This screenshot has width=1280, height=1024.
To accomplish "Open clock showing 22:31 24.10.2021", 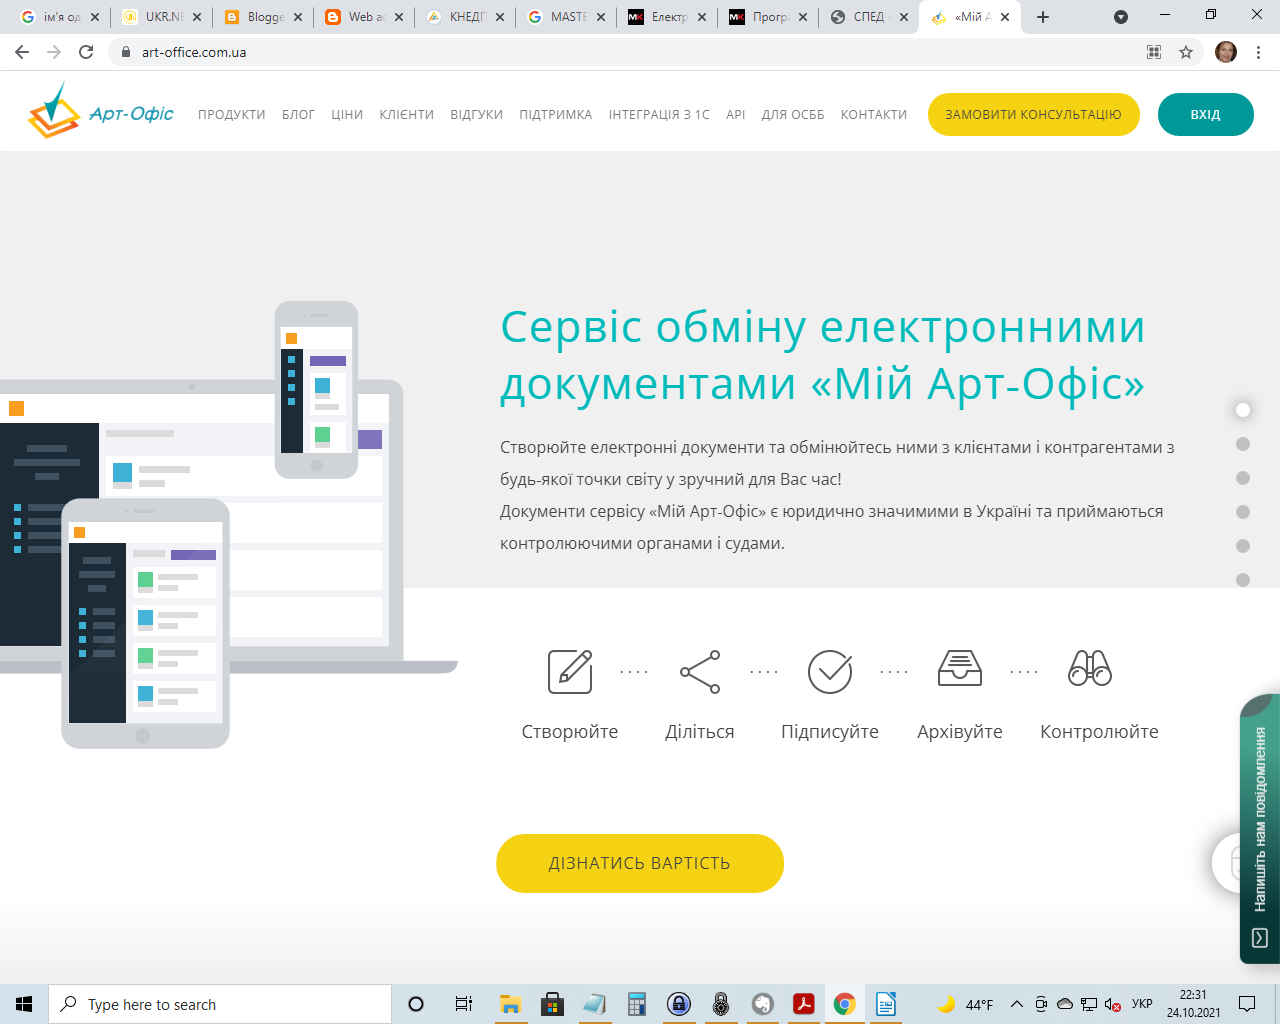I will (1193, 1004).
